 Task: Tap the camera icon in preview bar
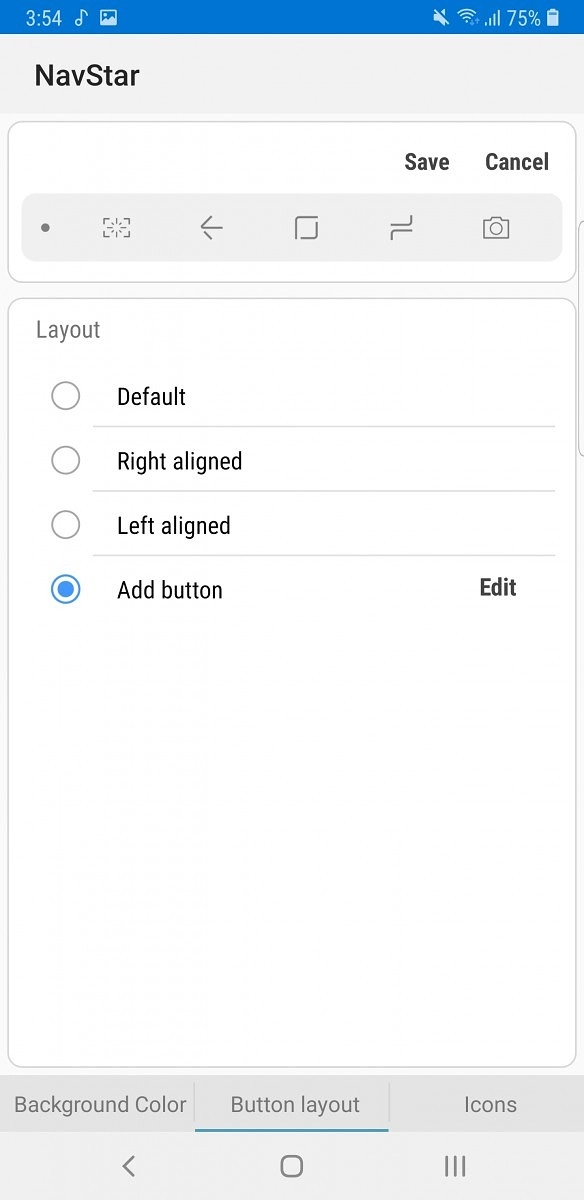point(496,228)
